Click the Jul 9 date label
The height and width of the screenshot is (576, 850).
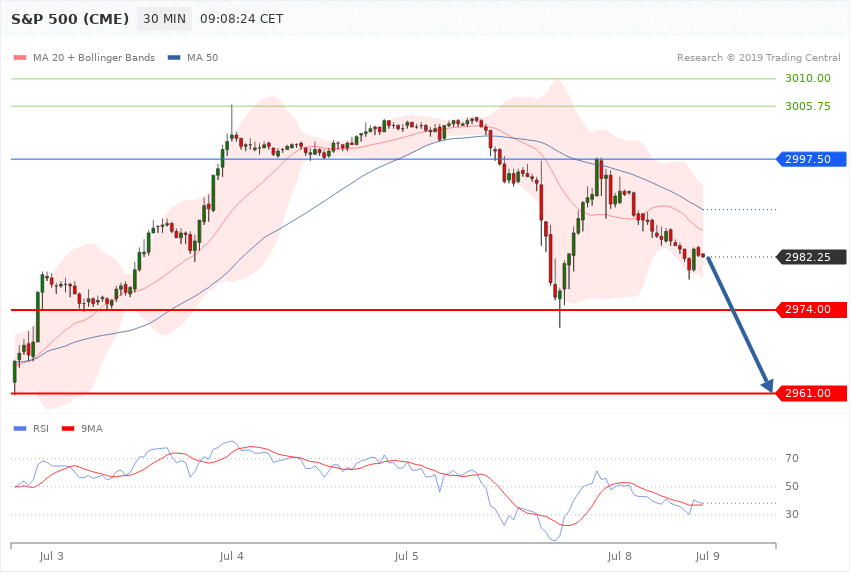tap(707, 556)
